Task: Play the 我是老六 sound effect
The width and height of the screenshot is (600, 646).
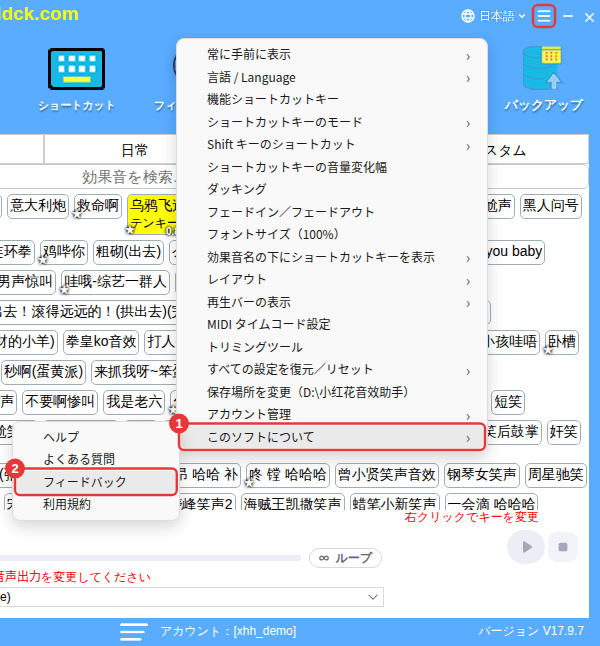Action: pyautogui.click(x=134, y=402)
